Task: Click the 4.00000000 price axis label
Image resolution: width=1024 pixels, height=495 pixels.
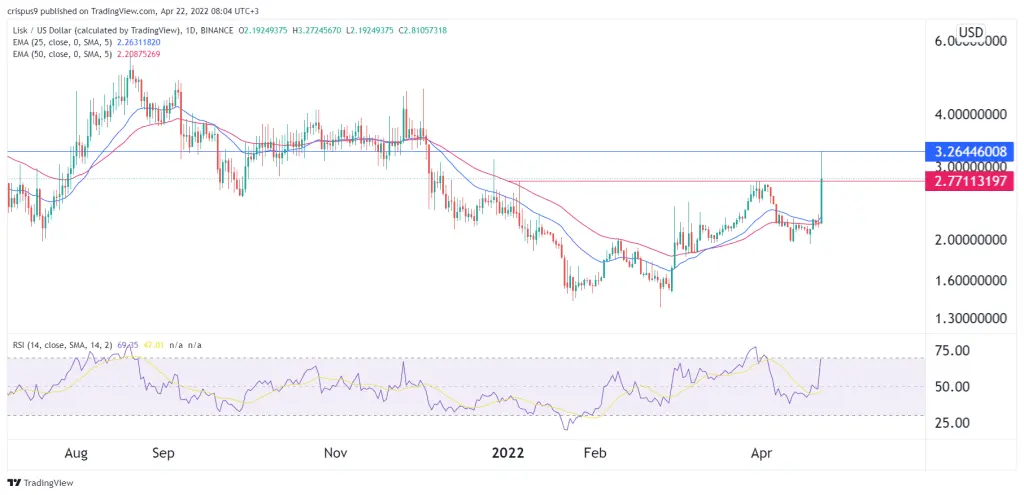Action: (969, 114)
